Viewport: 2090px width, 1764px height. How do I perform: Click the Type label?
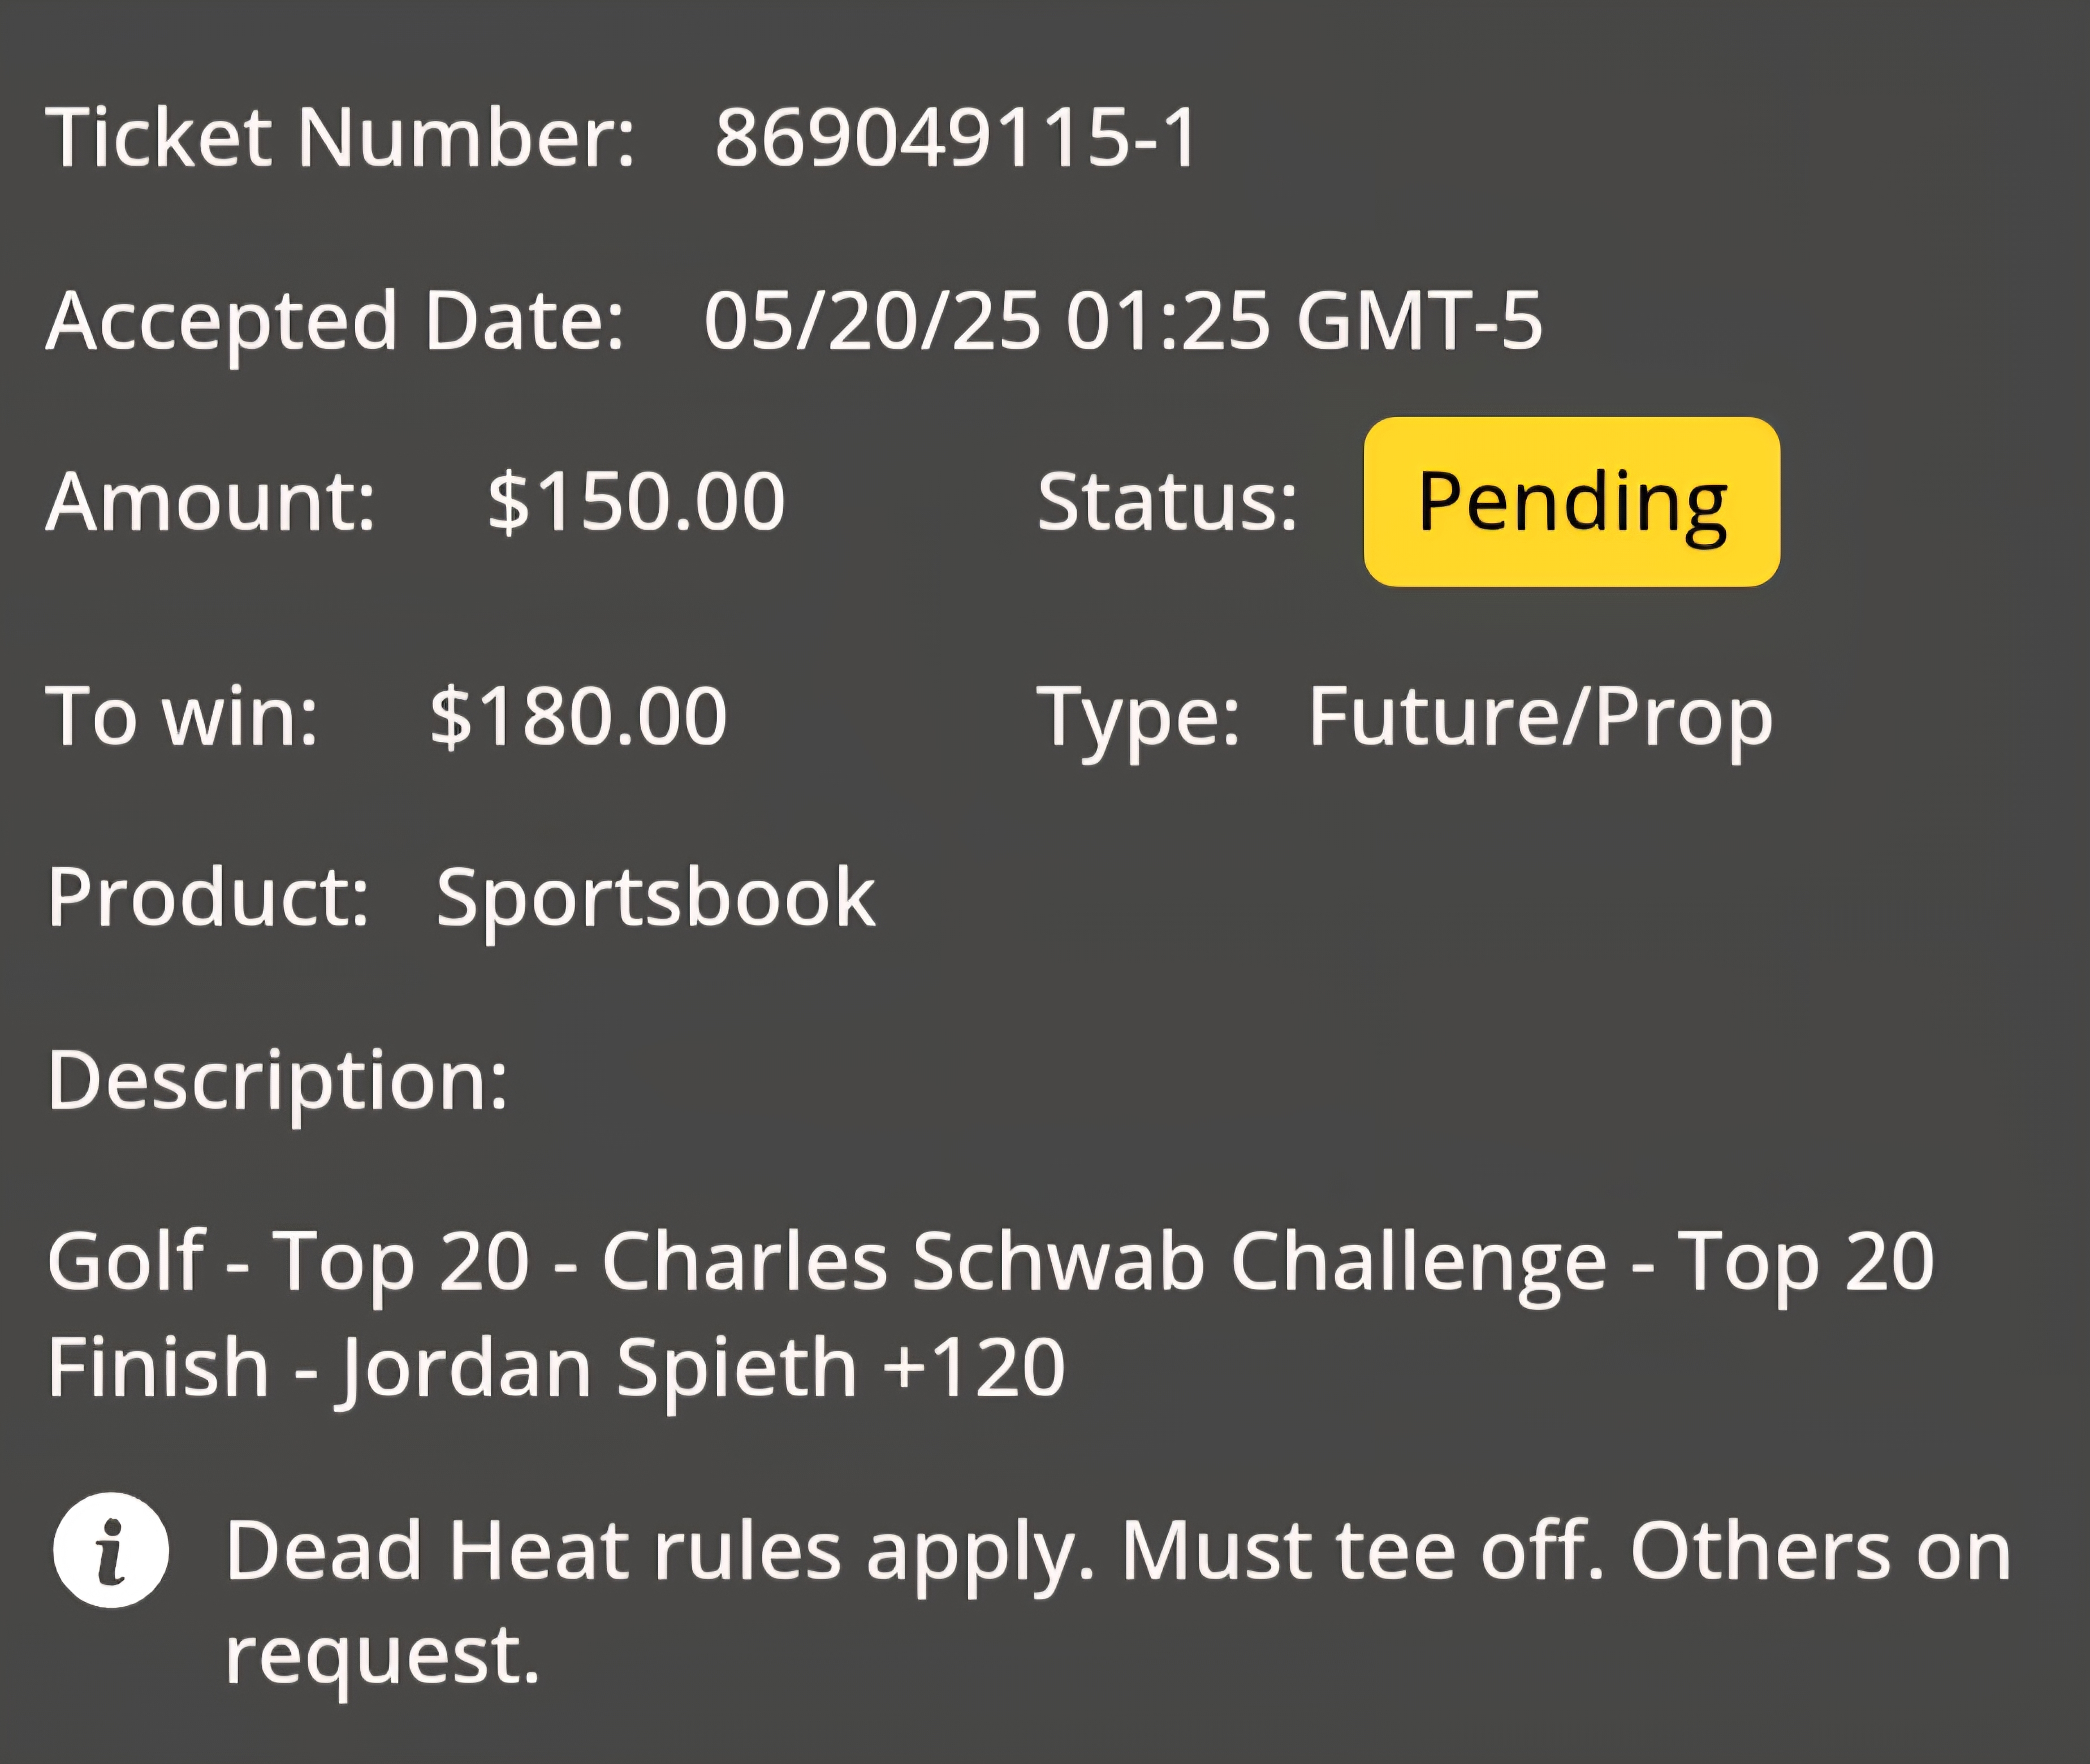click(1138, 720)
